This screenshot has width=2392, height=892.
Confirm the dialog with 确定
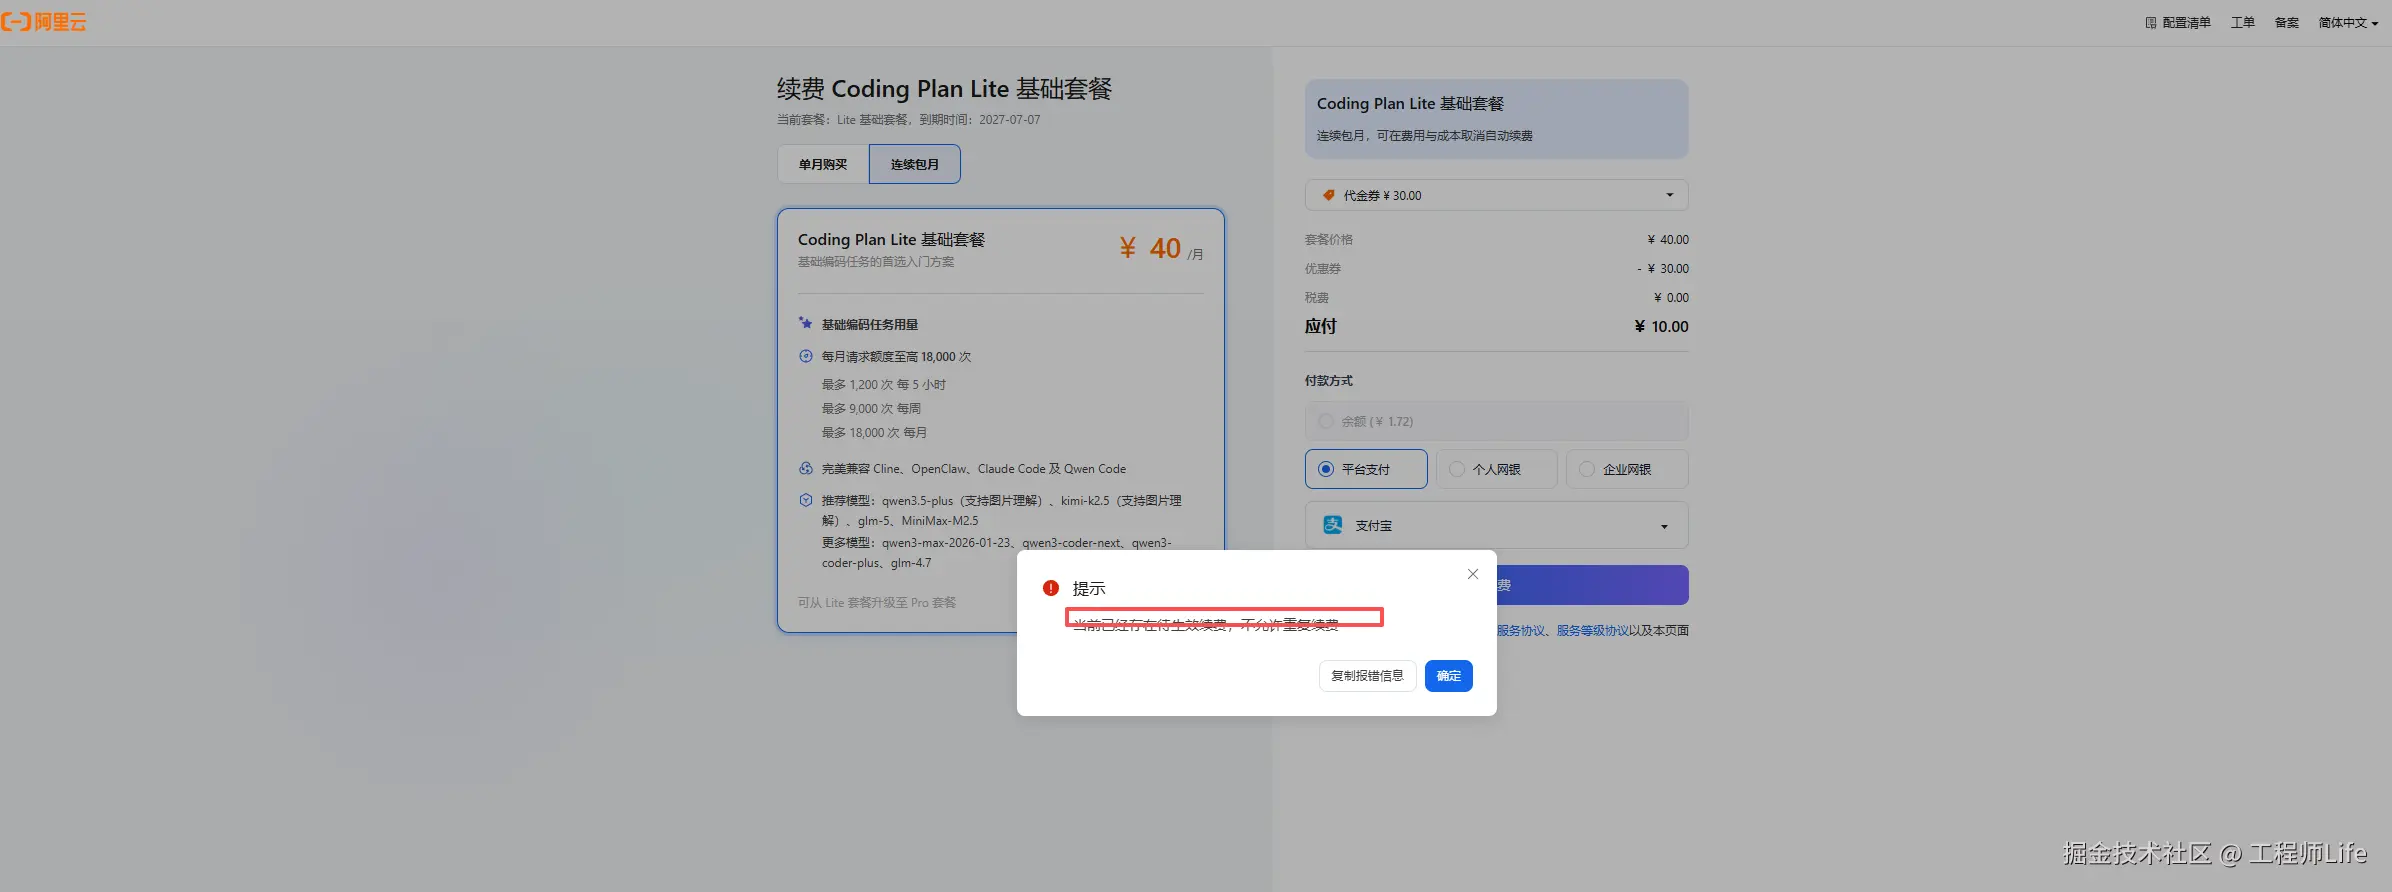click(x=1448, y=676)
